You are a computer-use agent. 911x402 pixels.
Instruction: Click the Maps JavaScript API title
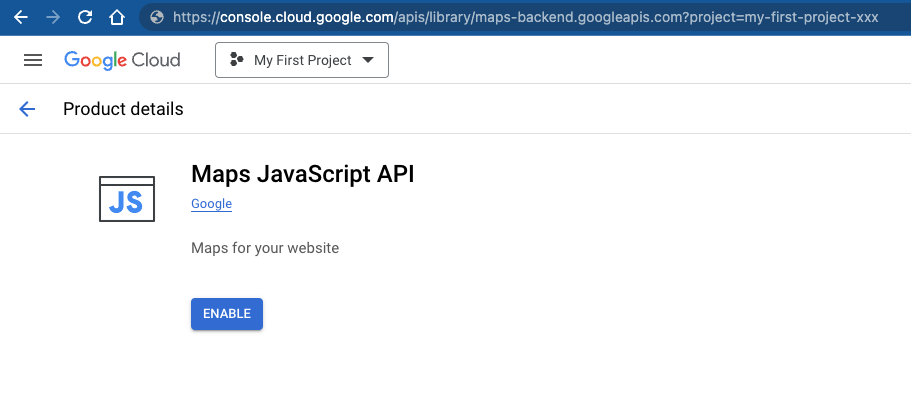(302, 174)
